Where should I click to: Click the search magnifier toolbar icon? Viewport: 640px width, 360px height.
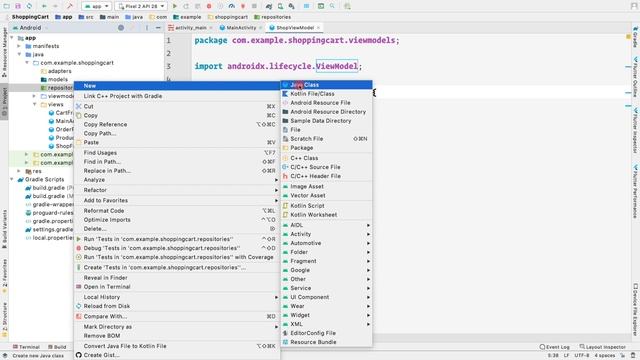332,6
